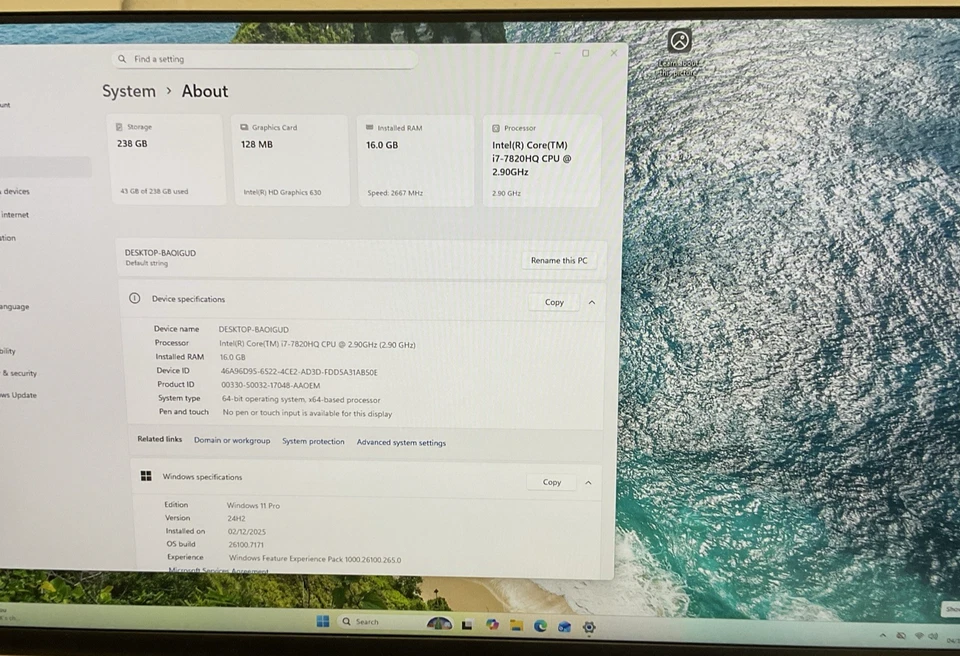
Task: Click Learn about this picture desktop icon
Action: (679, 53)
